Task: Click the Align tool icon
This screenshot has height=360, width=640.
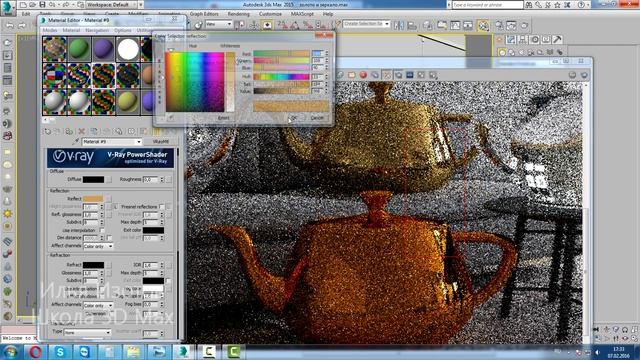Action: [411, 25]
